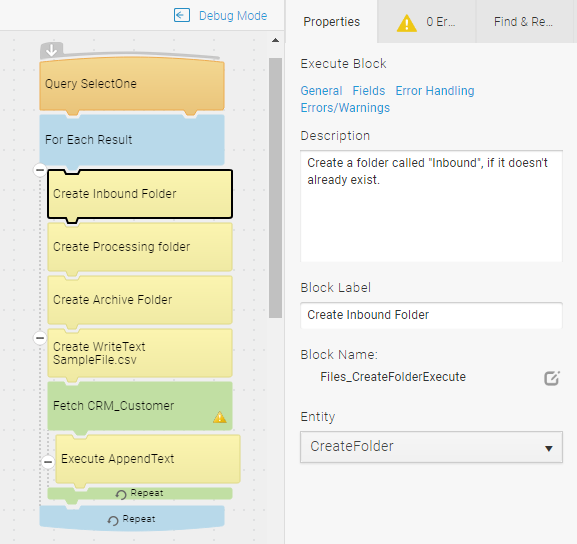
Task: Click the Repeat loop icon on blue block
Action: click(113, 520)
